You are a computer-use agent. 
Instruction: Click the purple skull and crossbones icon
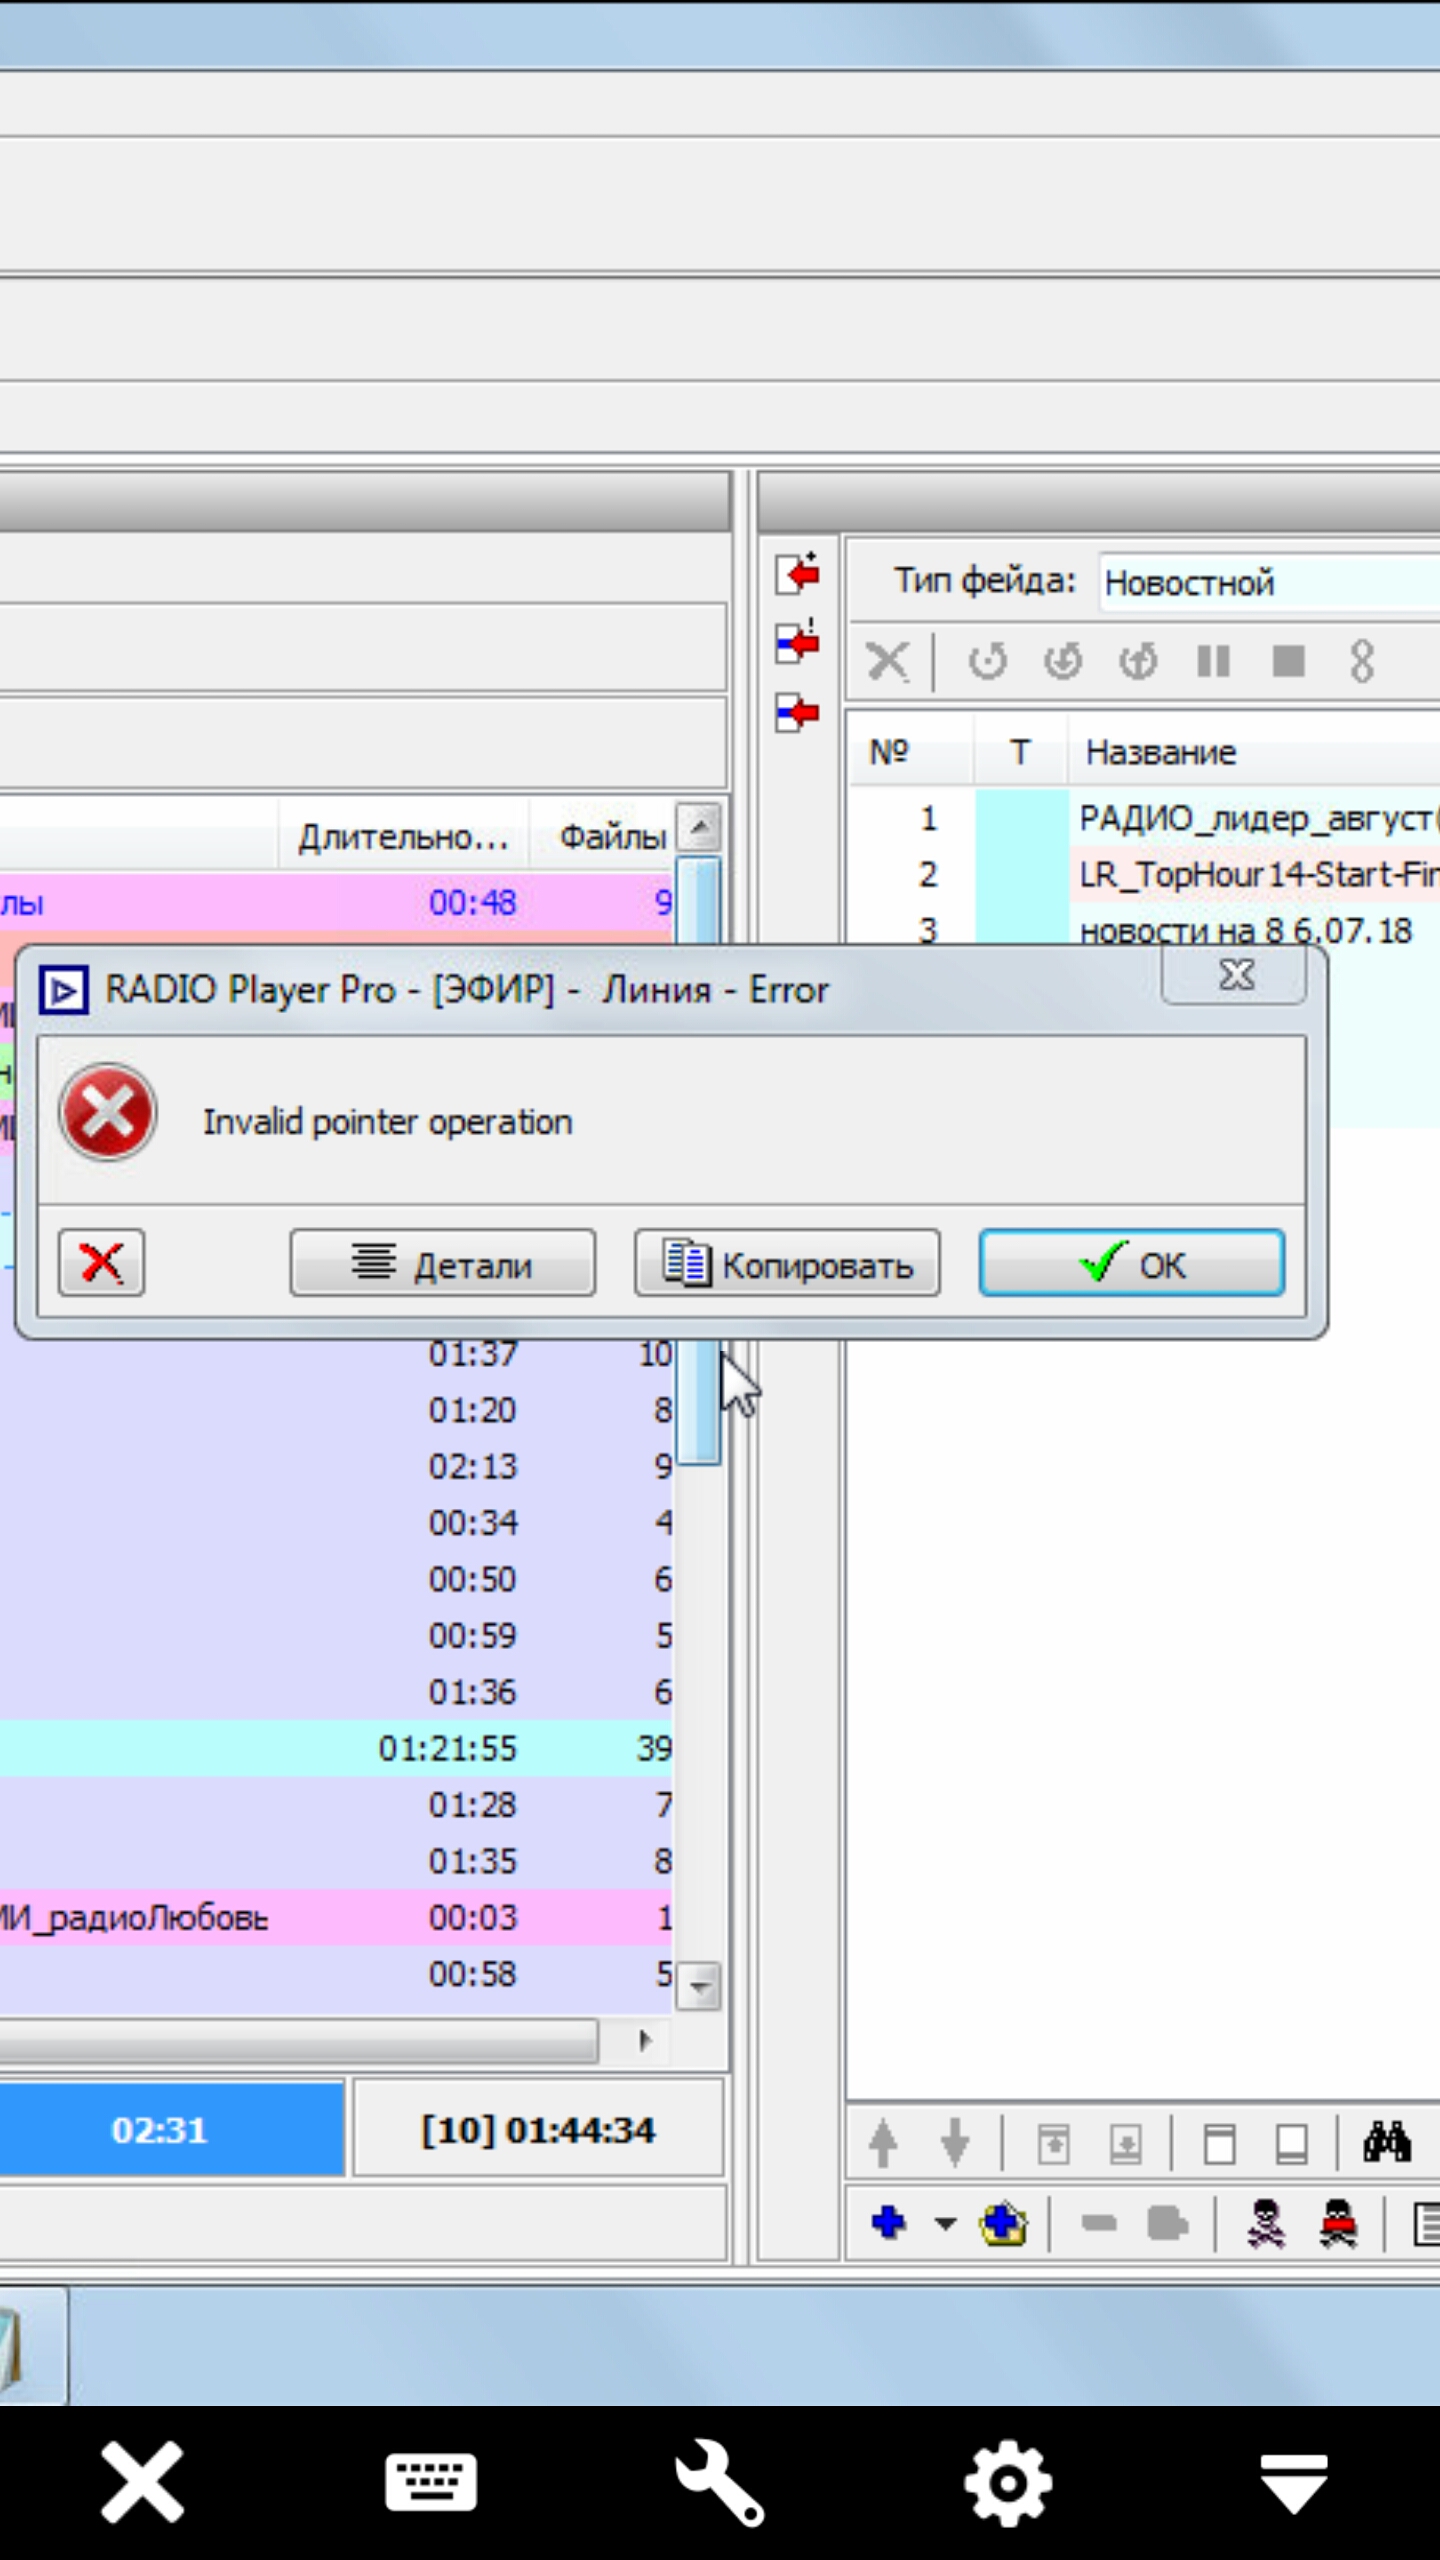pyautogui.click(x=1266, y=2224)
